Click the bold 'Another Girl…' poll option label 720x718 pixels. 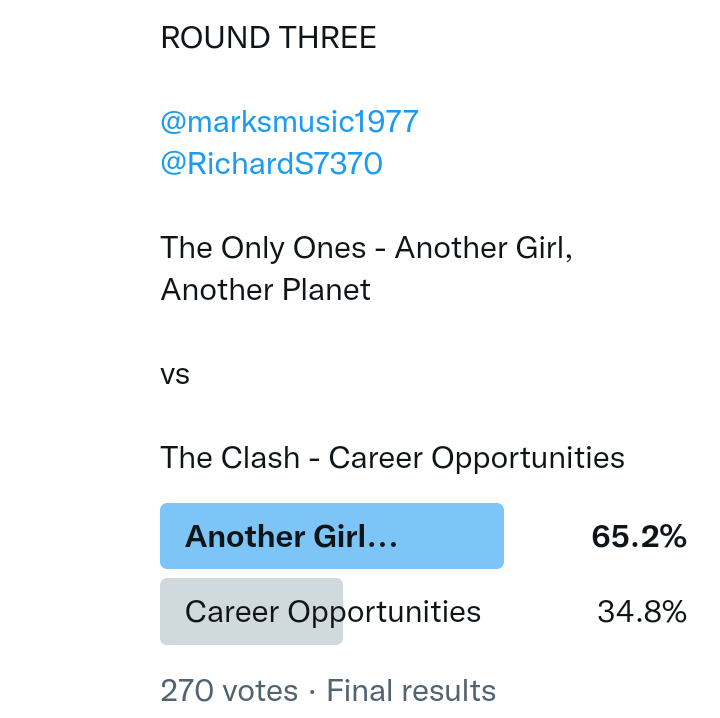point(291,537)
